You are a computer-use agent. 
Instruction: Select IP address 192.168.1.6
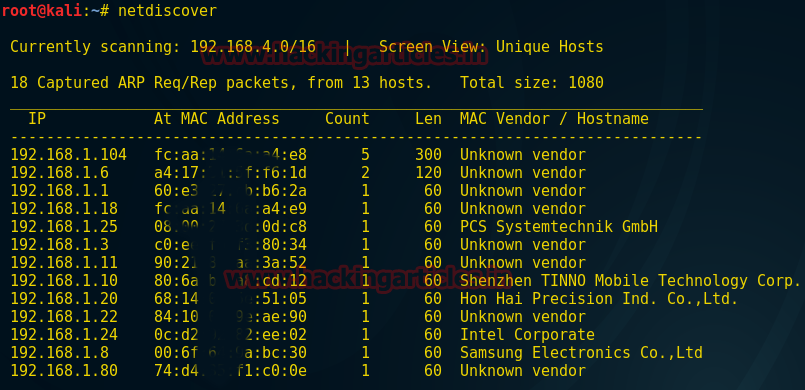tap(59, 173)
